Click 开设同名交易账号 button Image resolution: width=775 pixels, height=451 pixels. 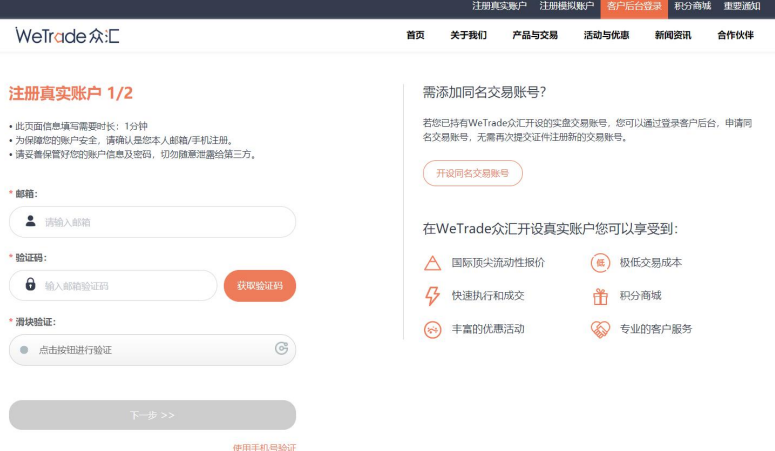[x=473, y=173]
